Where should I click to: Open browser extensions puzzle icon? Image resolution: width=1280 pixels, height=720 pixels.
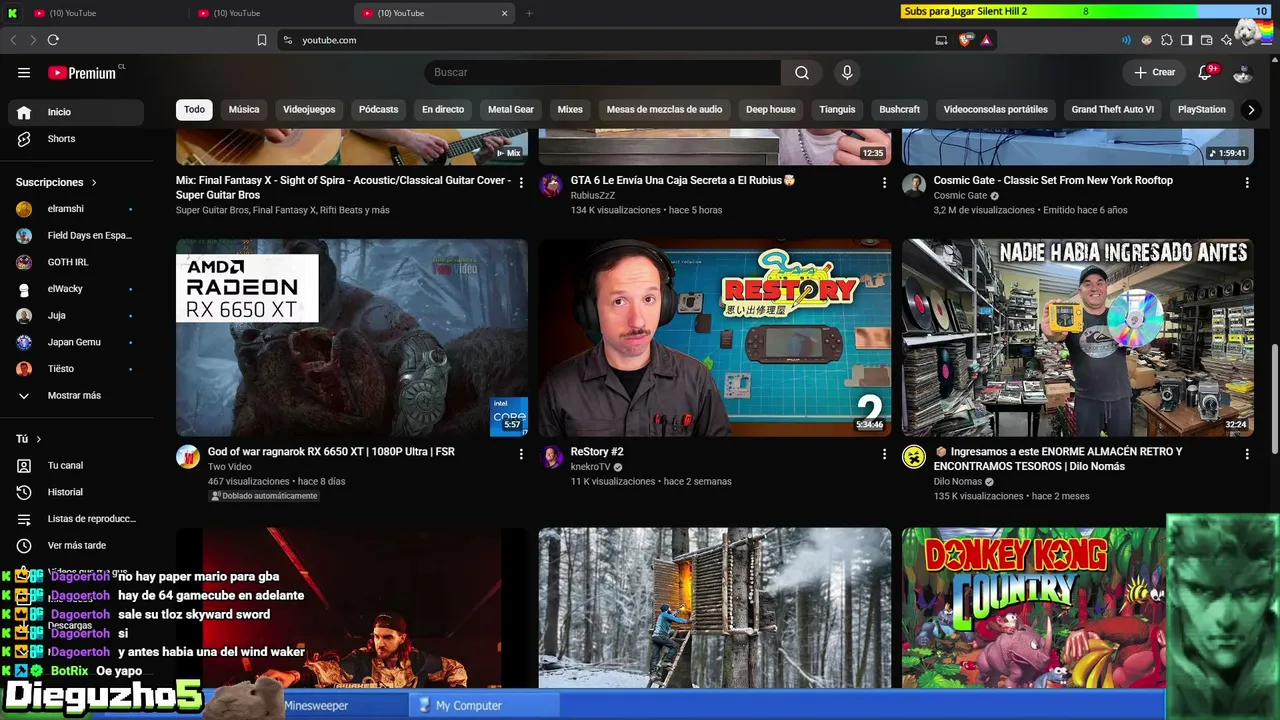point(1166,40)
